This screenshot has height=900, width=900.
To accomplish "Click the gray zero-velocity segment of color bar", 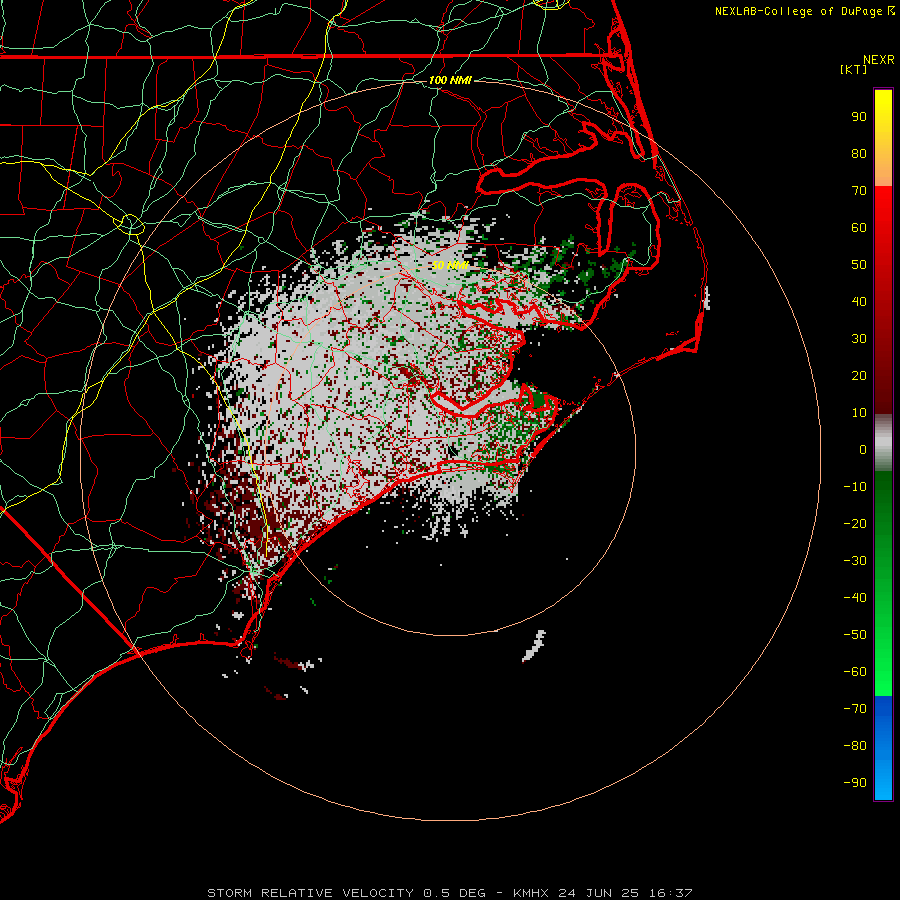I will tap(883, 443).
